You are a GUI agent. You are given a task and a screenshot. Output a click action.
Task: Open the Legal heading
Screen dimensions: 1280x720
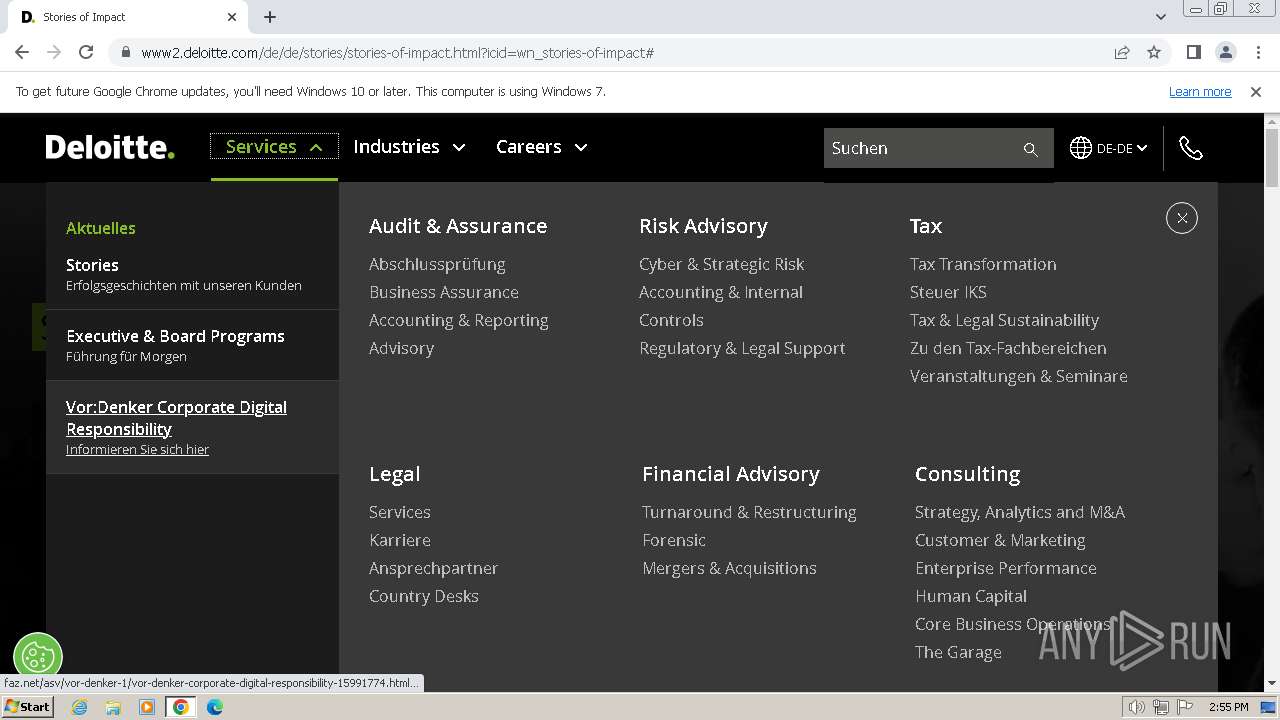tap(395, 474)
